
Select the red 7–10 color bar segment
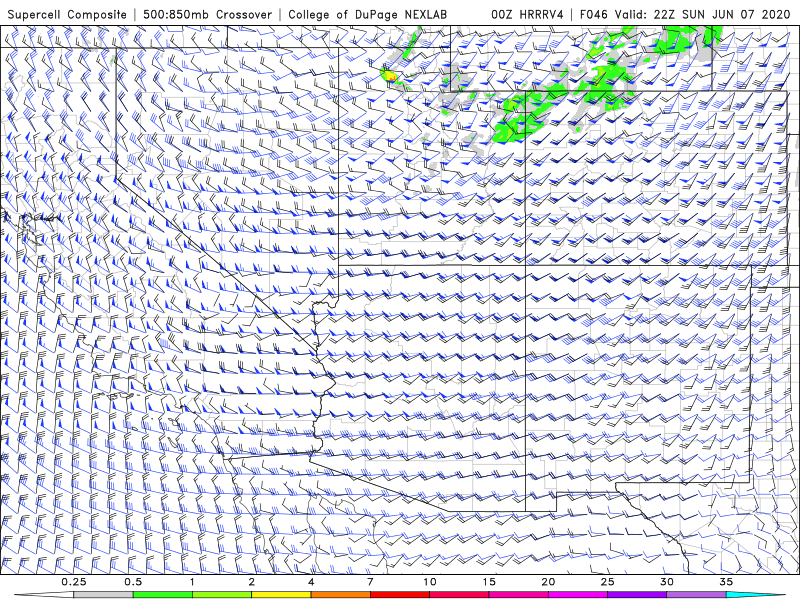tap(399, 595)
